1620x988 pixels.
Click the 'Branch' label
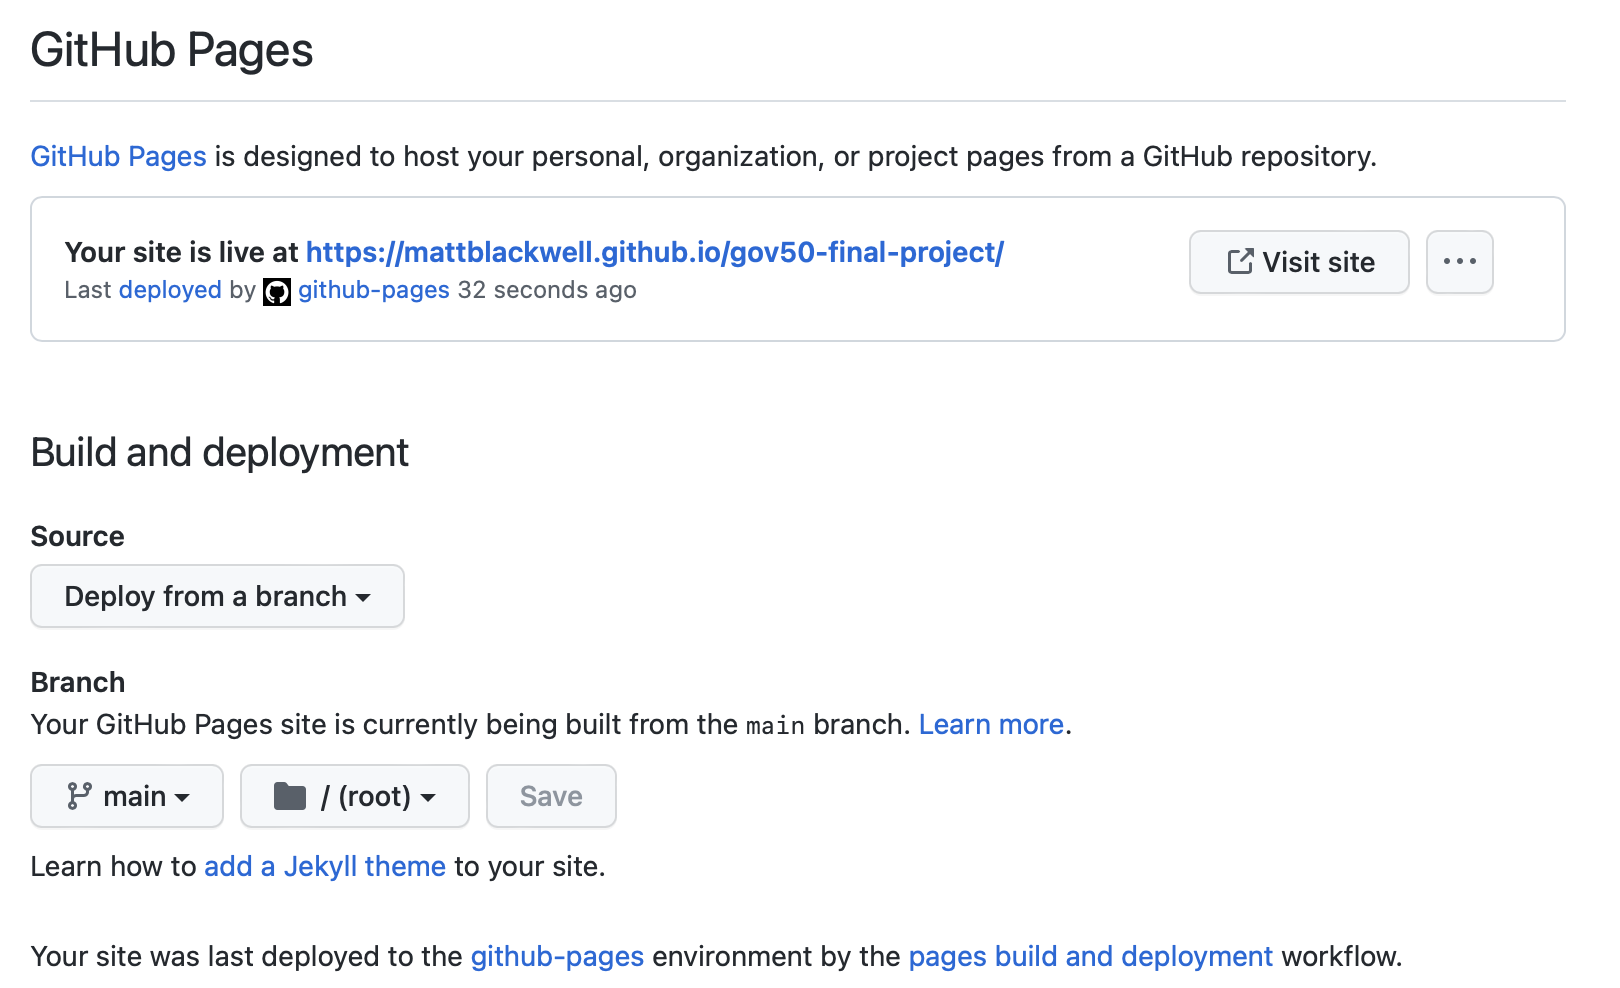click(x=78, y=682)
